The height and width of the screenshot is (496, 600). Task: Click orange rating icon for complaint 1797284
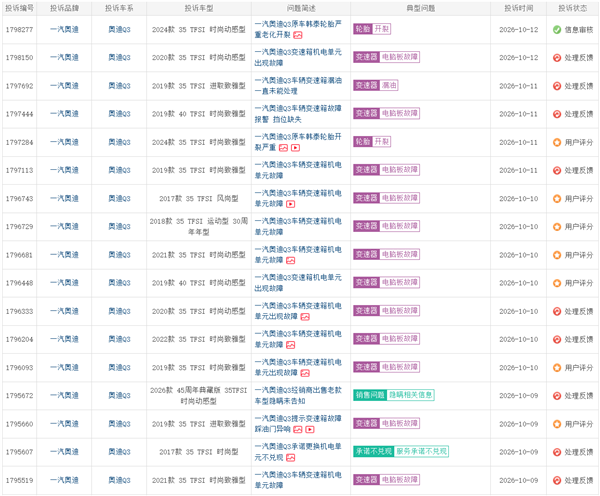557,142
